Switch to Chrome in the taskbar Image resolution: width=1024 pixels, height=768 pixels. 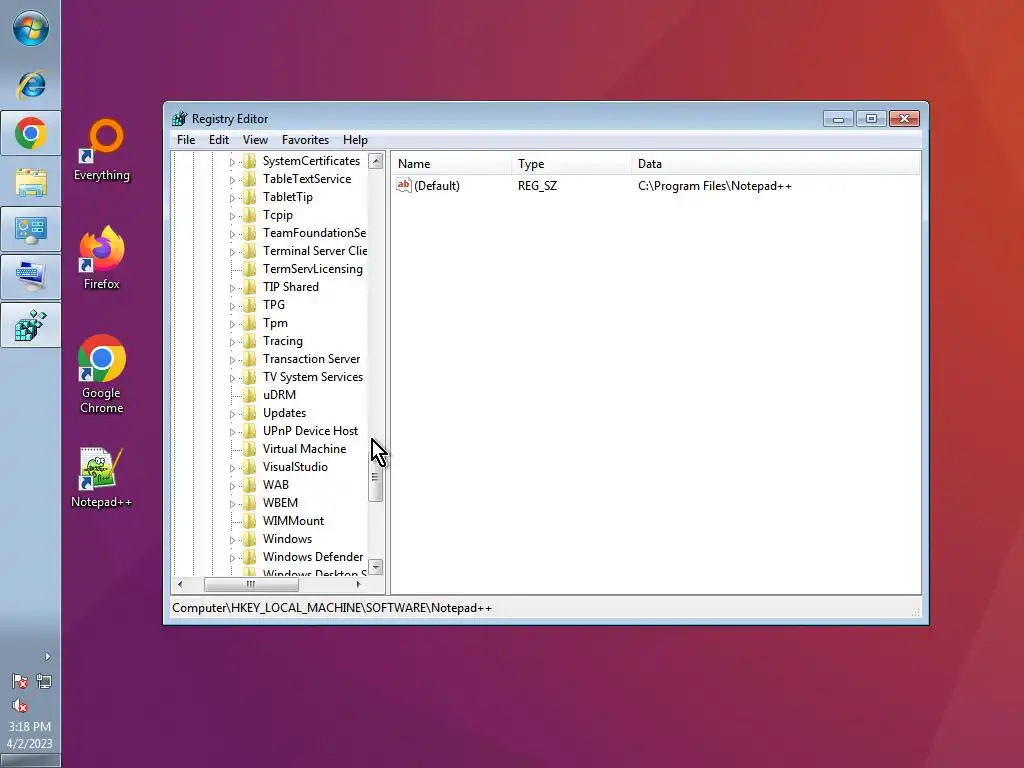[31, 133]
